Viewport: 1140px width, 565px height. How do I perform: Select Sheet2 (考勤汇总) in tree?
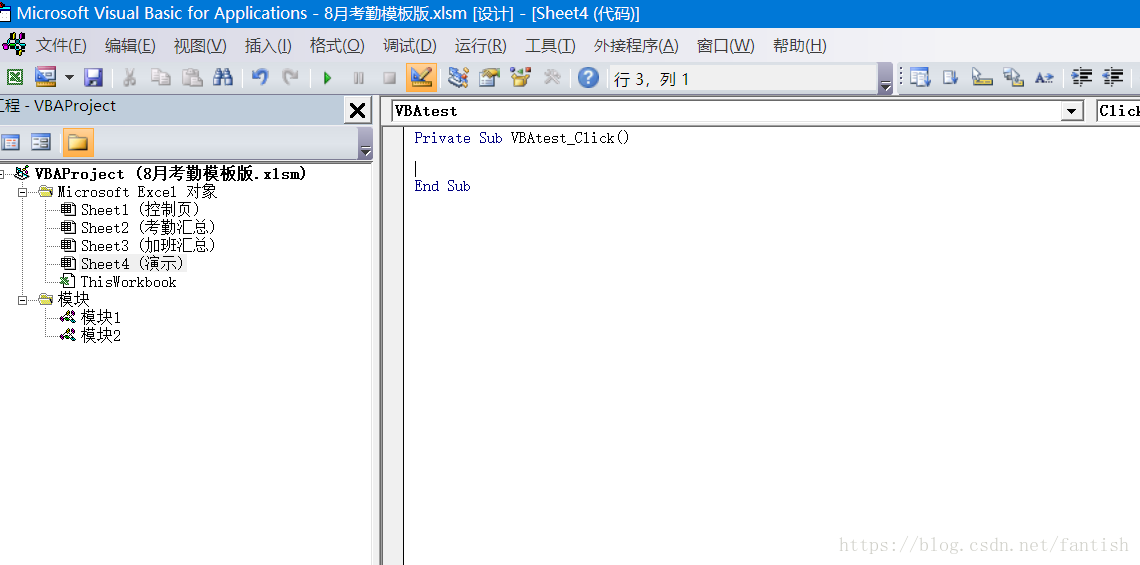point(149,228)
